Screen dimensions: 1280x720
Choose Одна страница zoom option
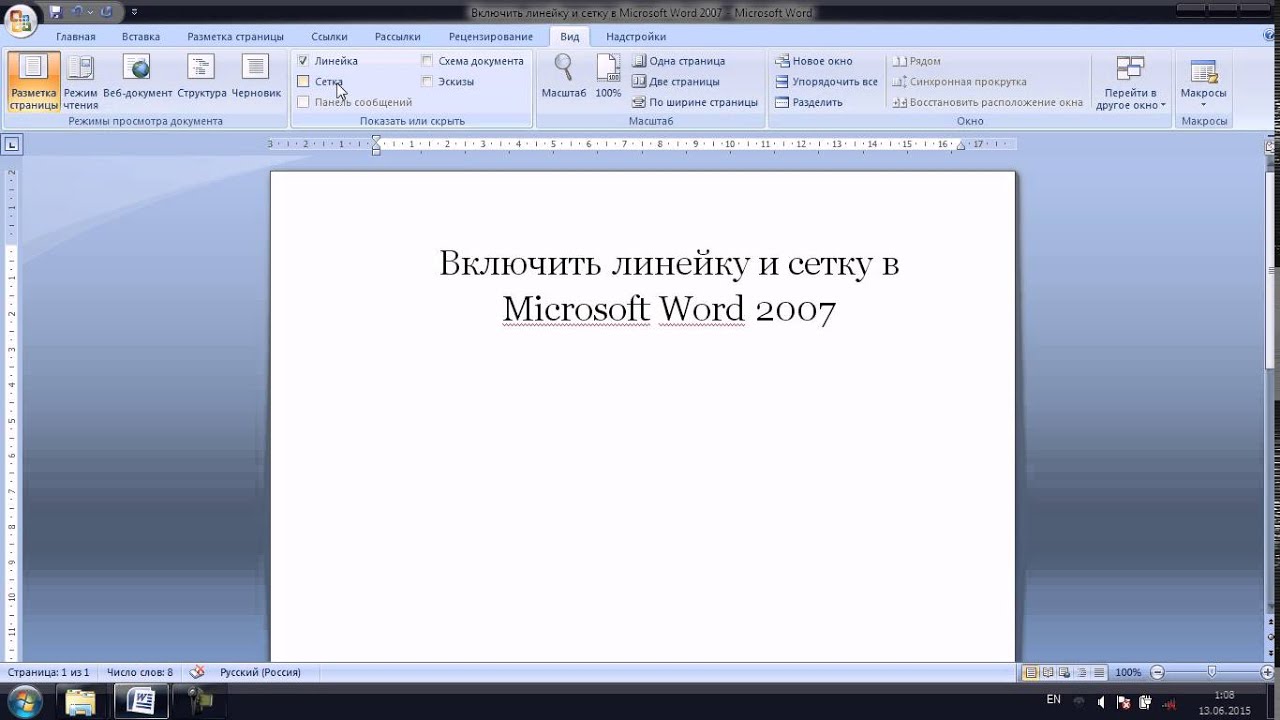click(x=679, y=61)
